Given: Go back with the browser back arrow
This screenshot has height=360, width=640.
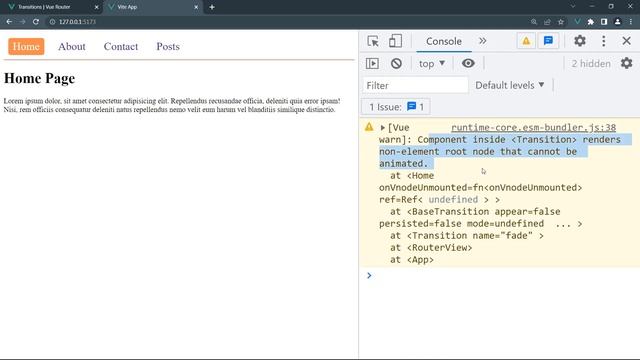Looking at the screenshot, I should (9, 22).
